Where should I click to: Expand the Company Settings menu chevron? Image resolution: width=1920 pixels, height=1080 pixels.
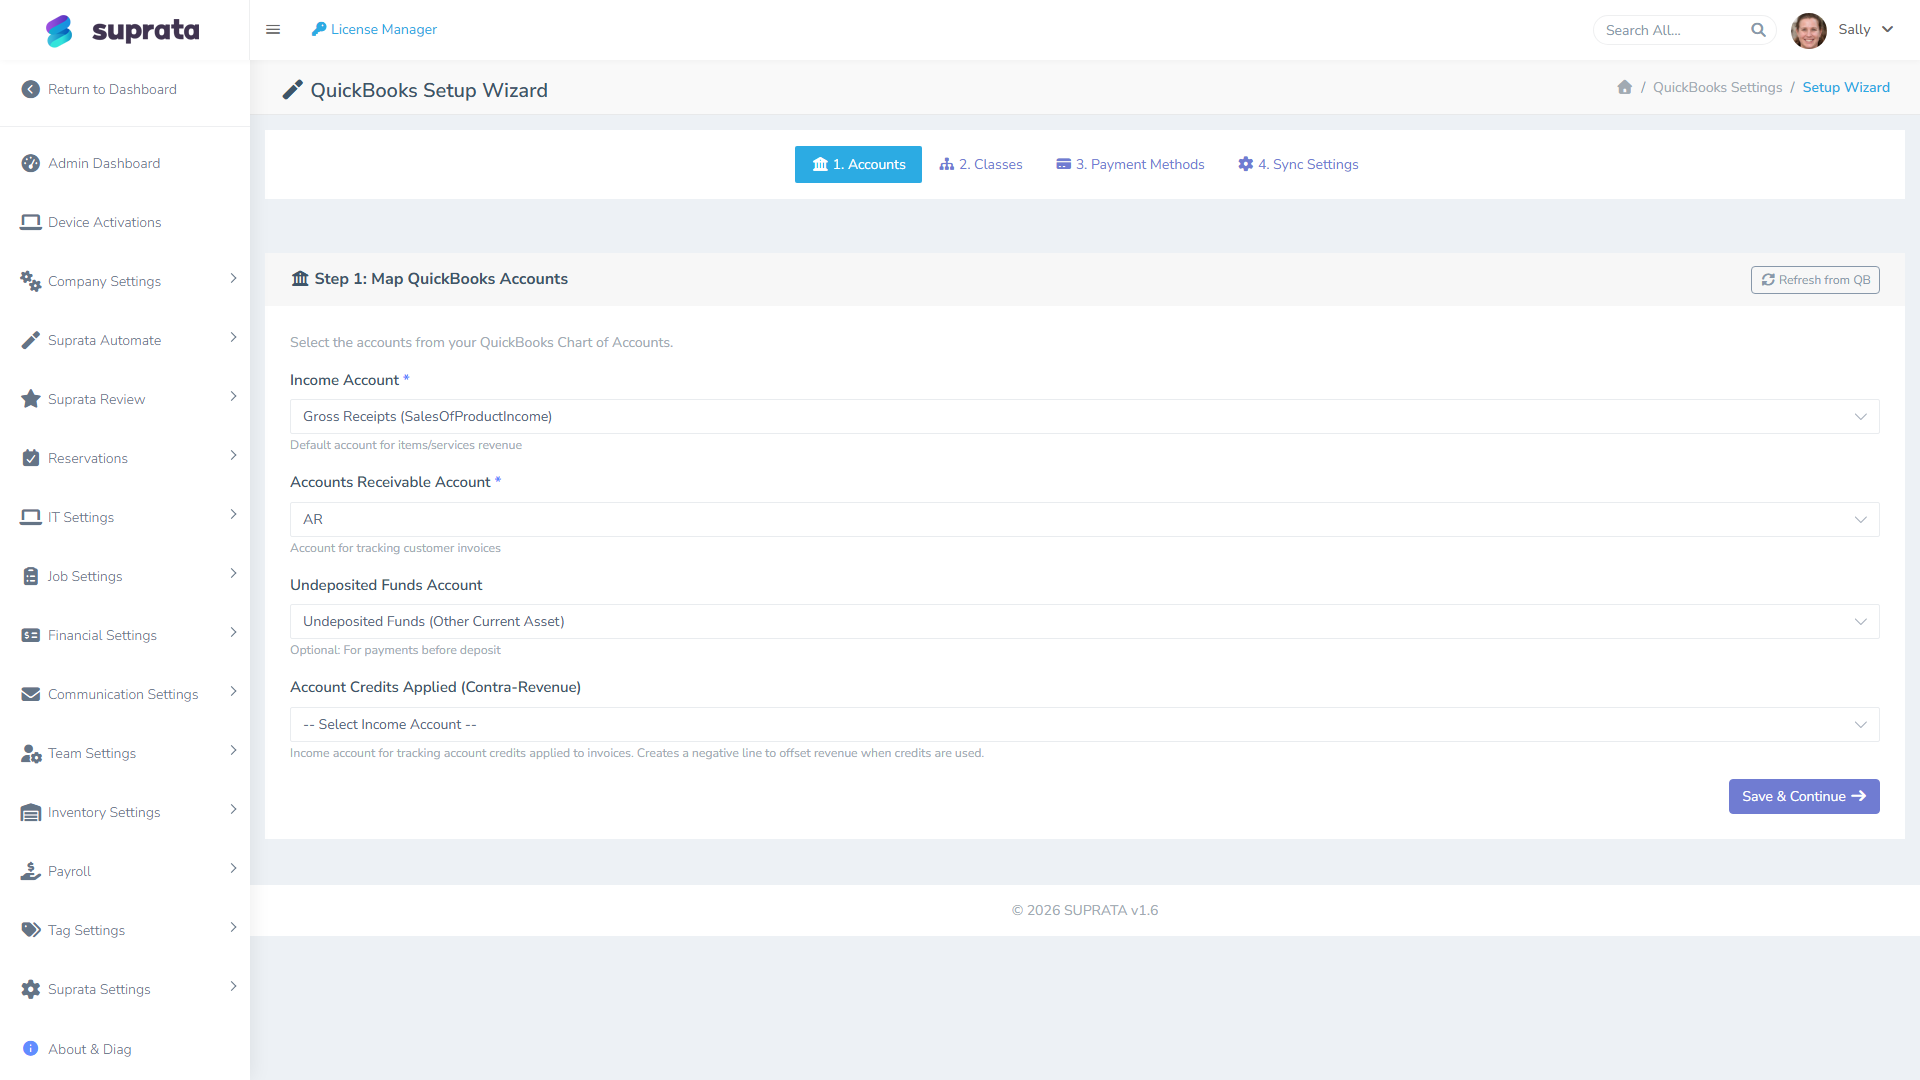tap(233, 278)
